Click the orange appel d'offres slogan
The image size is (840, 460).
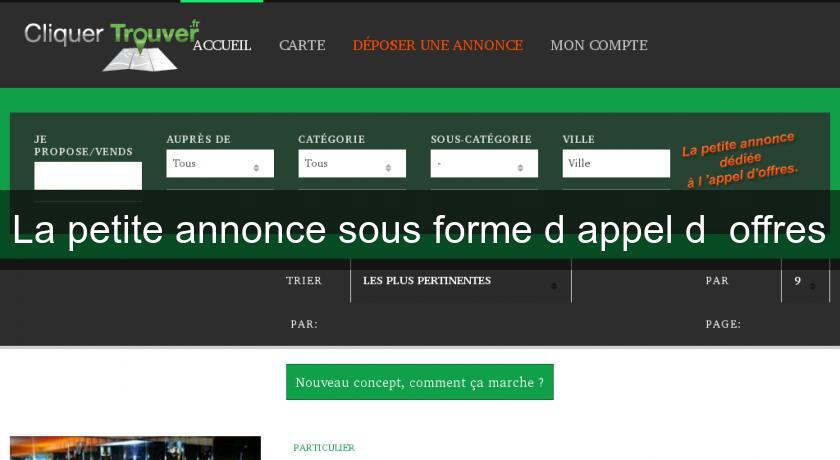(740, 160)
